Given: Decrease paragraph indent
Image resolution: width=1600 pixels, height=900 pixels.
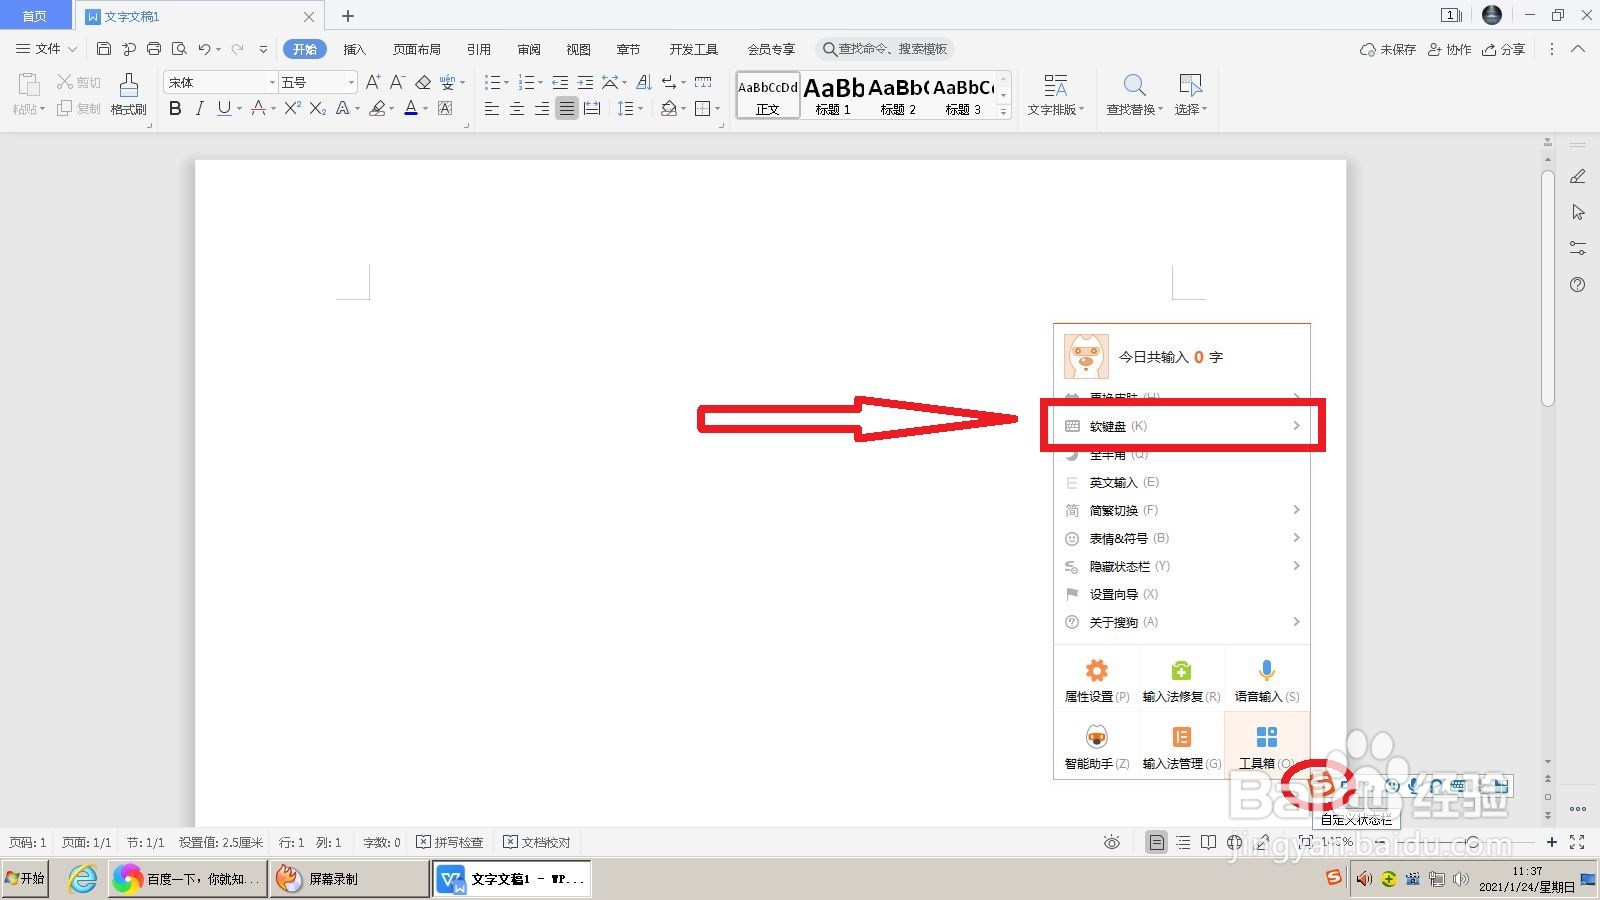Looking at the screenshot, I should click(x=560, y=82).
